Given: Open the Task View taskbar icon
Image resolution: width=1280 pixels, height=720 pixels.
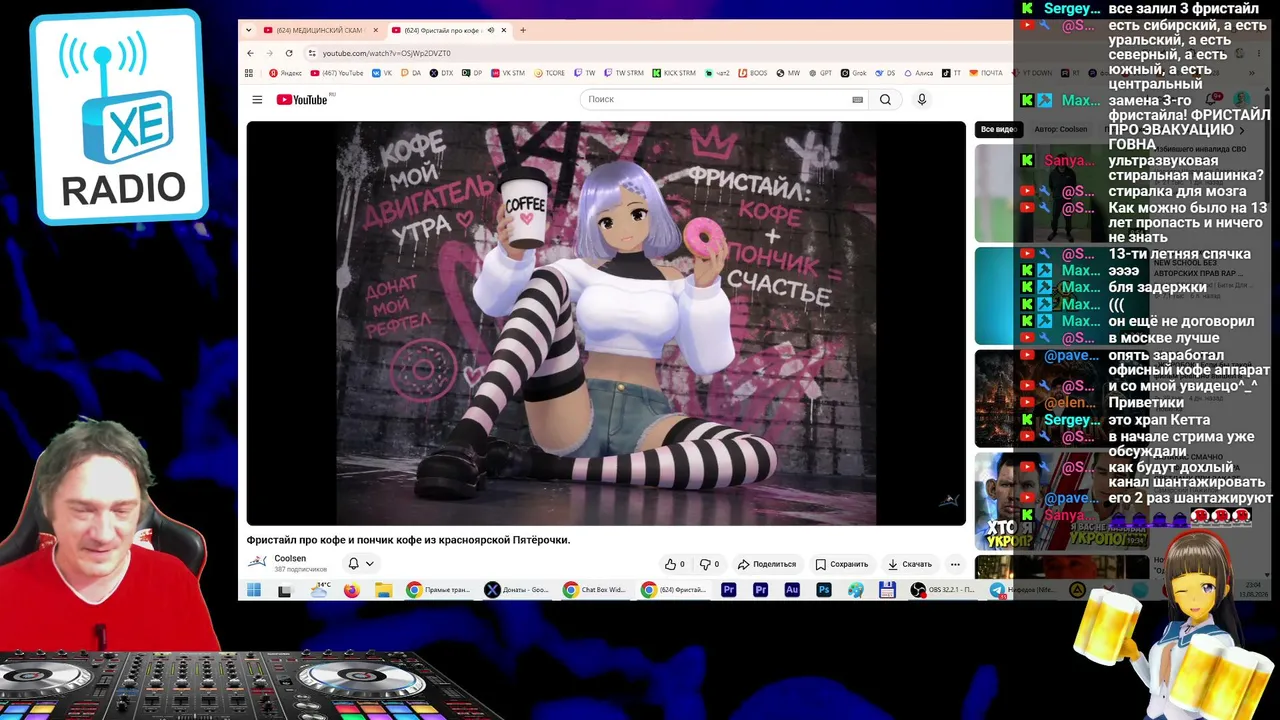Looking at the screenshot, I should point(285,590).
